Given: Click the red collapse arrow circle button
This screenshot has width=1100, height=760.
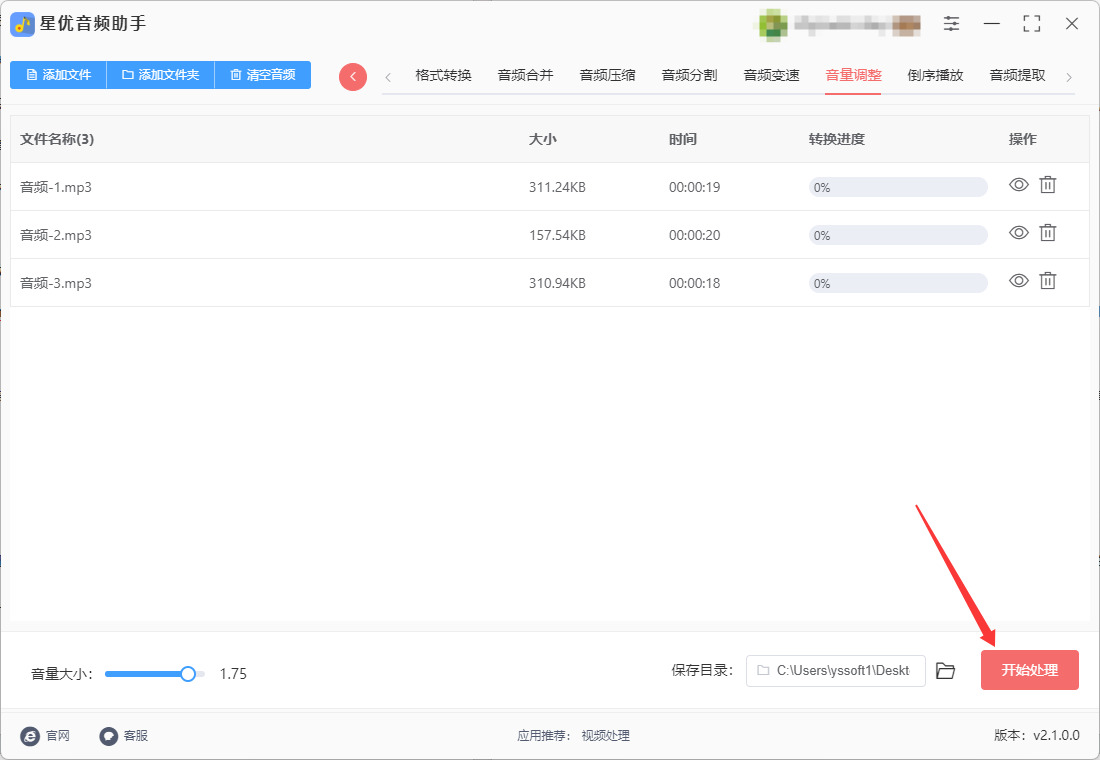Looking at the screenshot, I should 353,76.
